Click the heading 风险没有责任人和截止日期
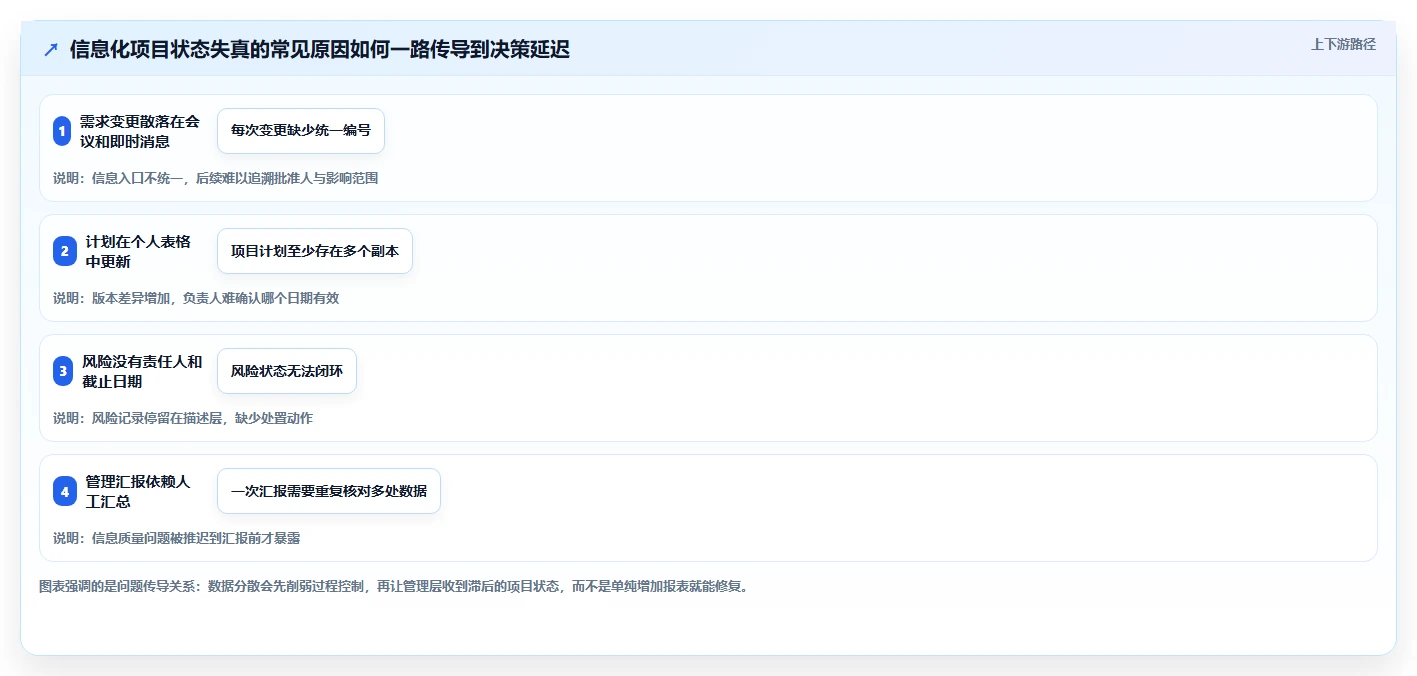1417x676 pixels. click(143, 371)
